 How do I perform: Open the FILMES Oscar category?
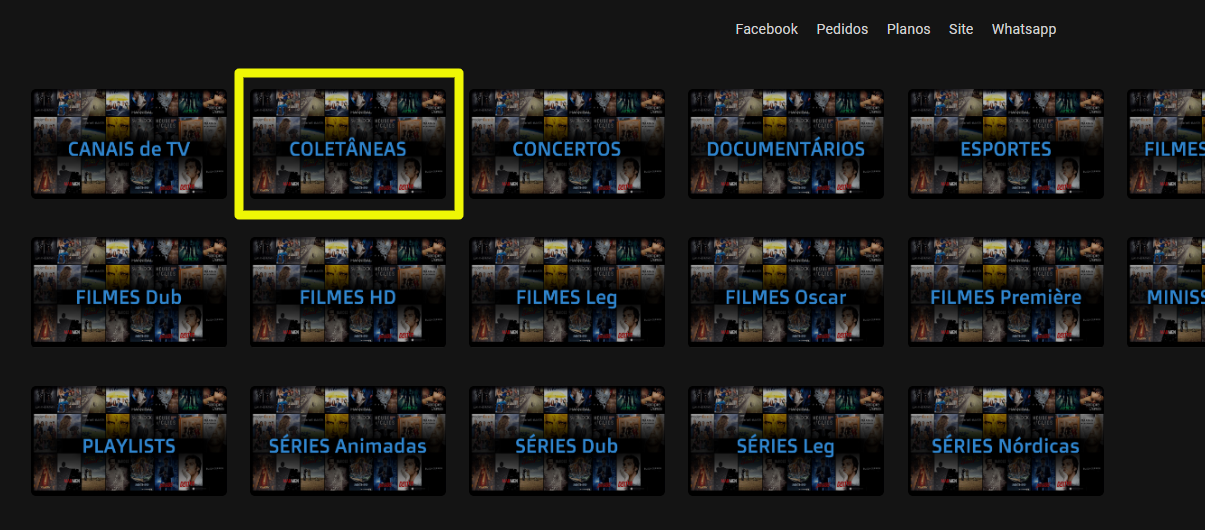pos(786,292)
